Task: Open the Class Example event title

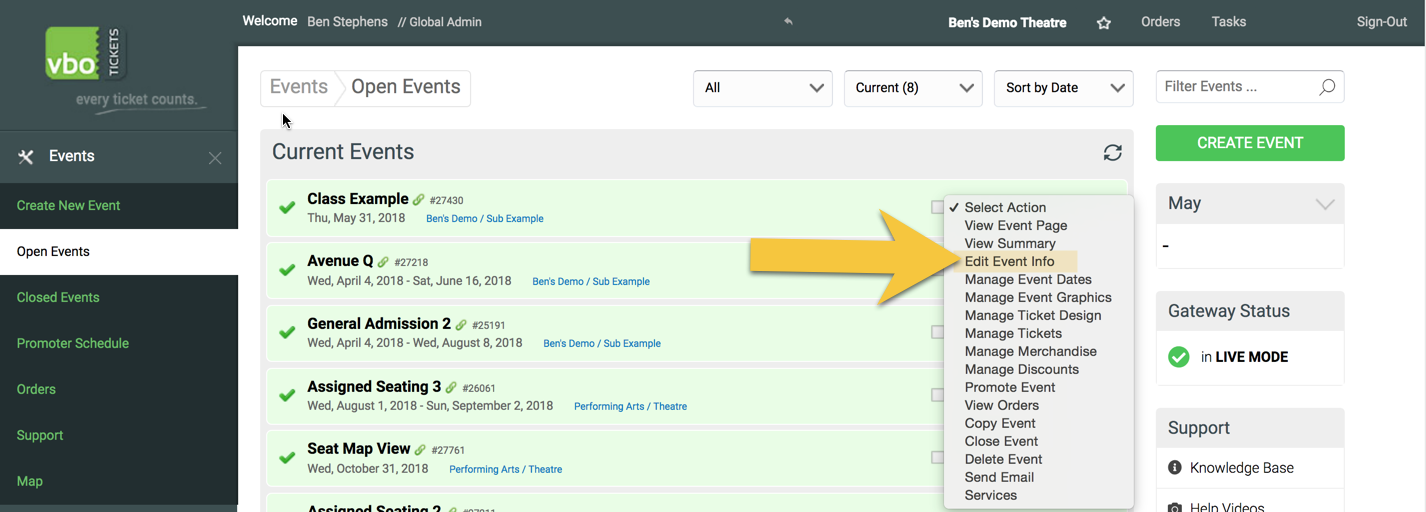Action: [x=357, y=199]
